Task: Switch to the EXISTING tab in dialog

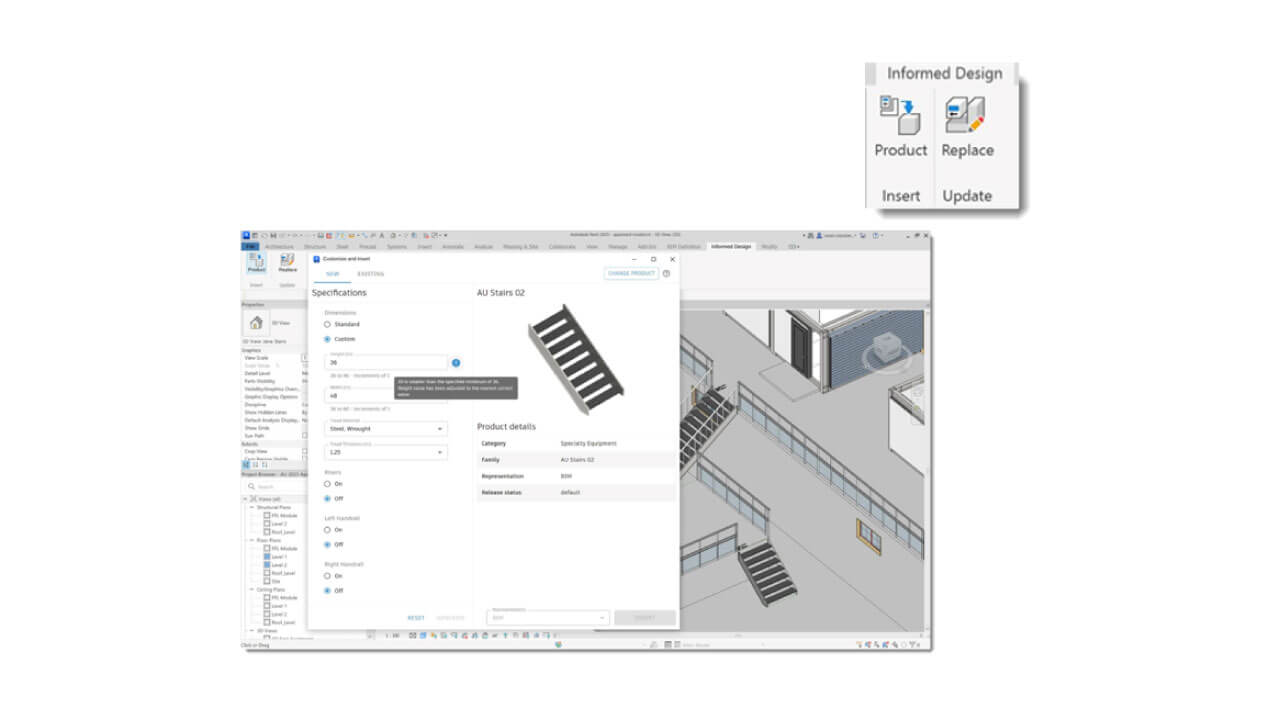Action: click(x=371, y=274)
